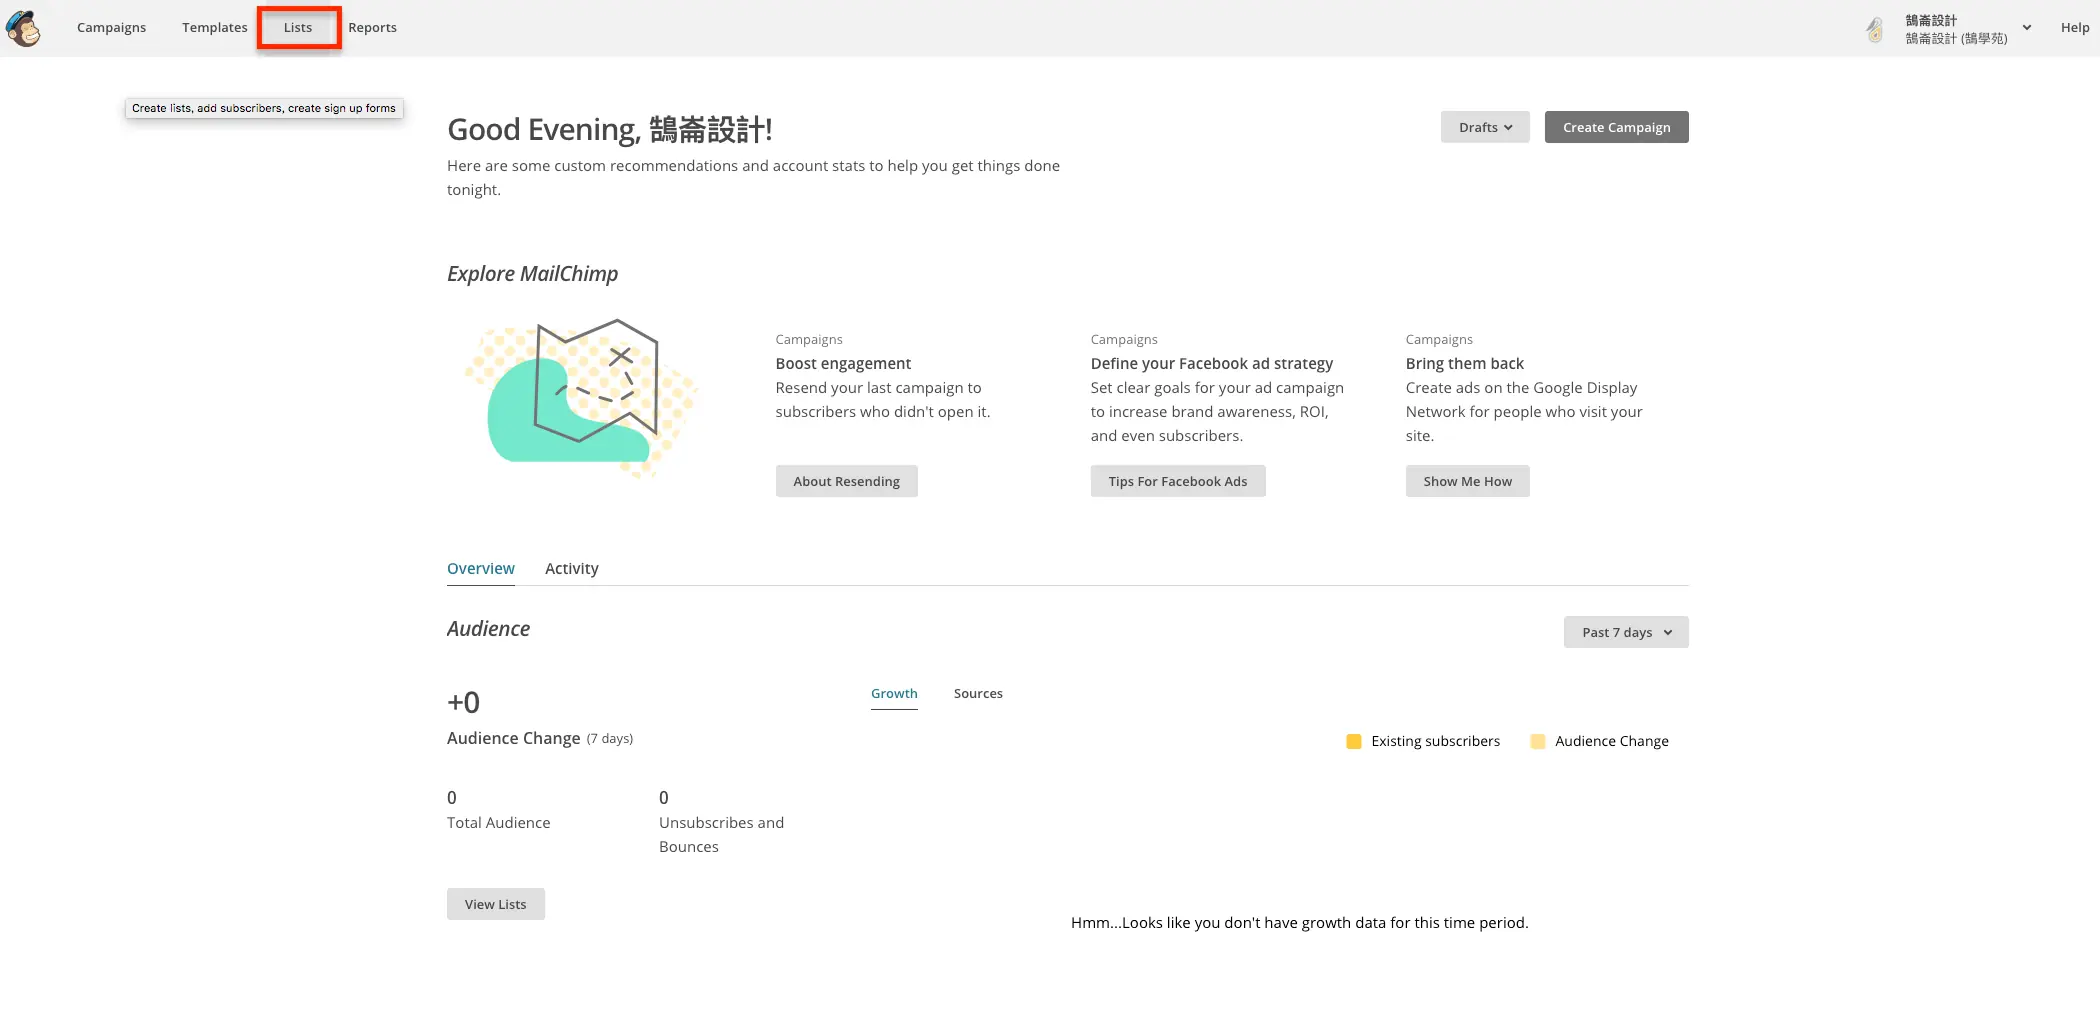Open the Reports menu
This screenshot has height=1028, width=2100.
(372, 27)
